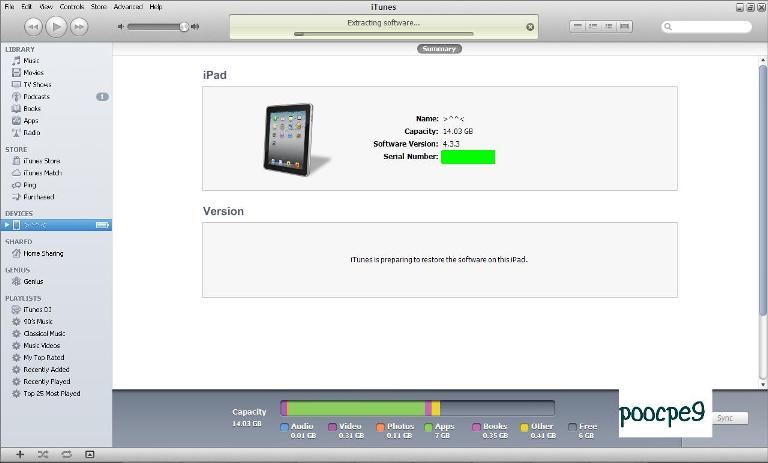Open iTunes Match
This screenshot has height=463, width=768.
[x=42, y=173]
